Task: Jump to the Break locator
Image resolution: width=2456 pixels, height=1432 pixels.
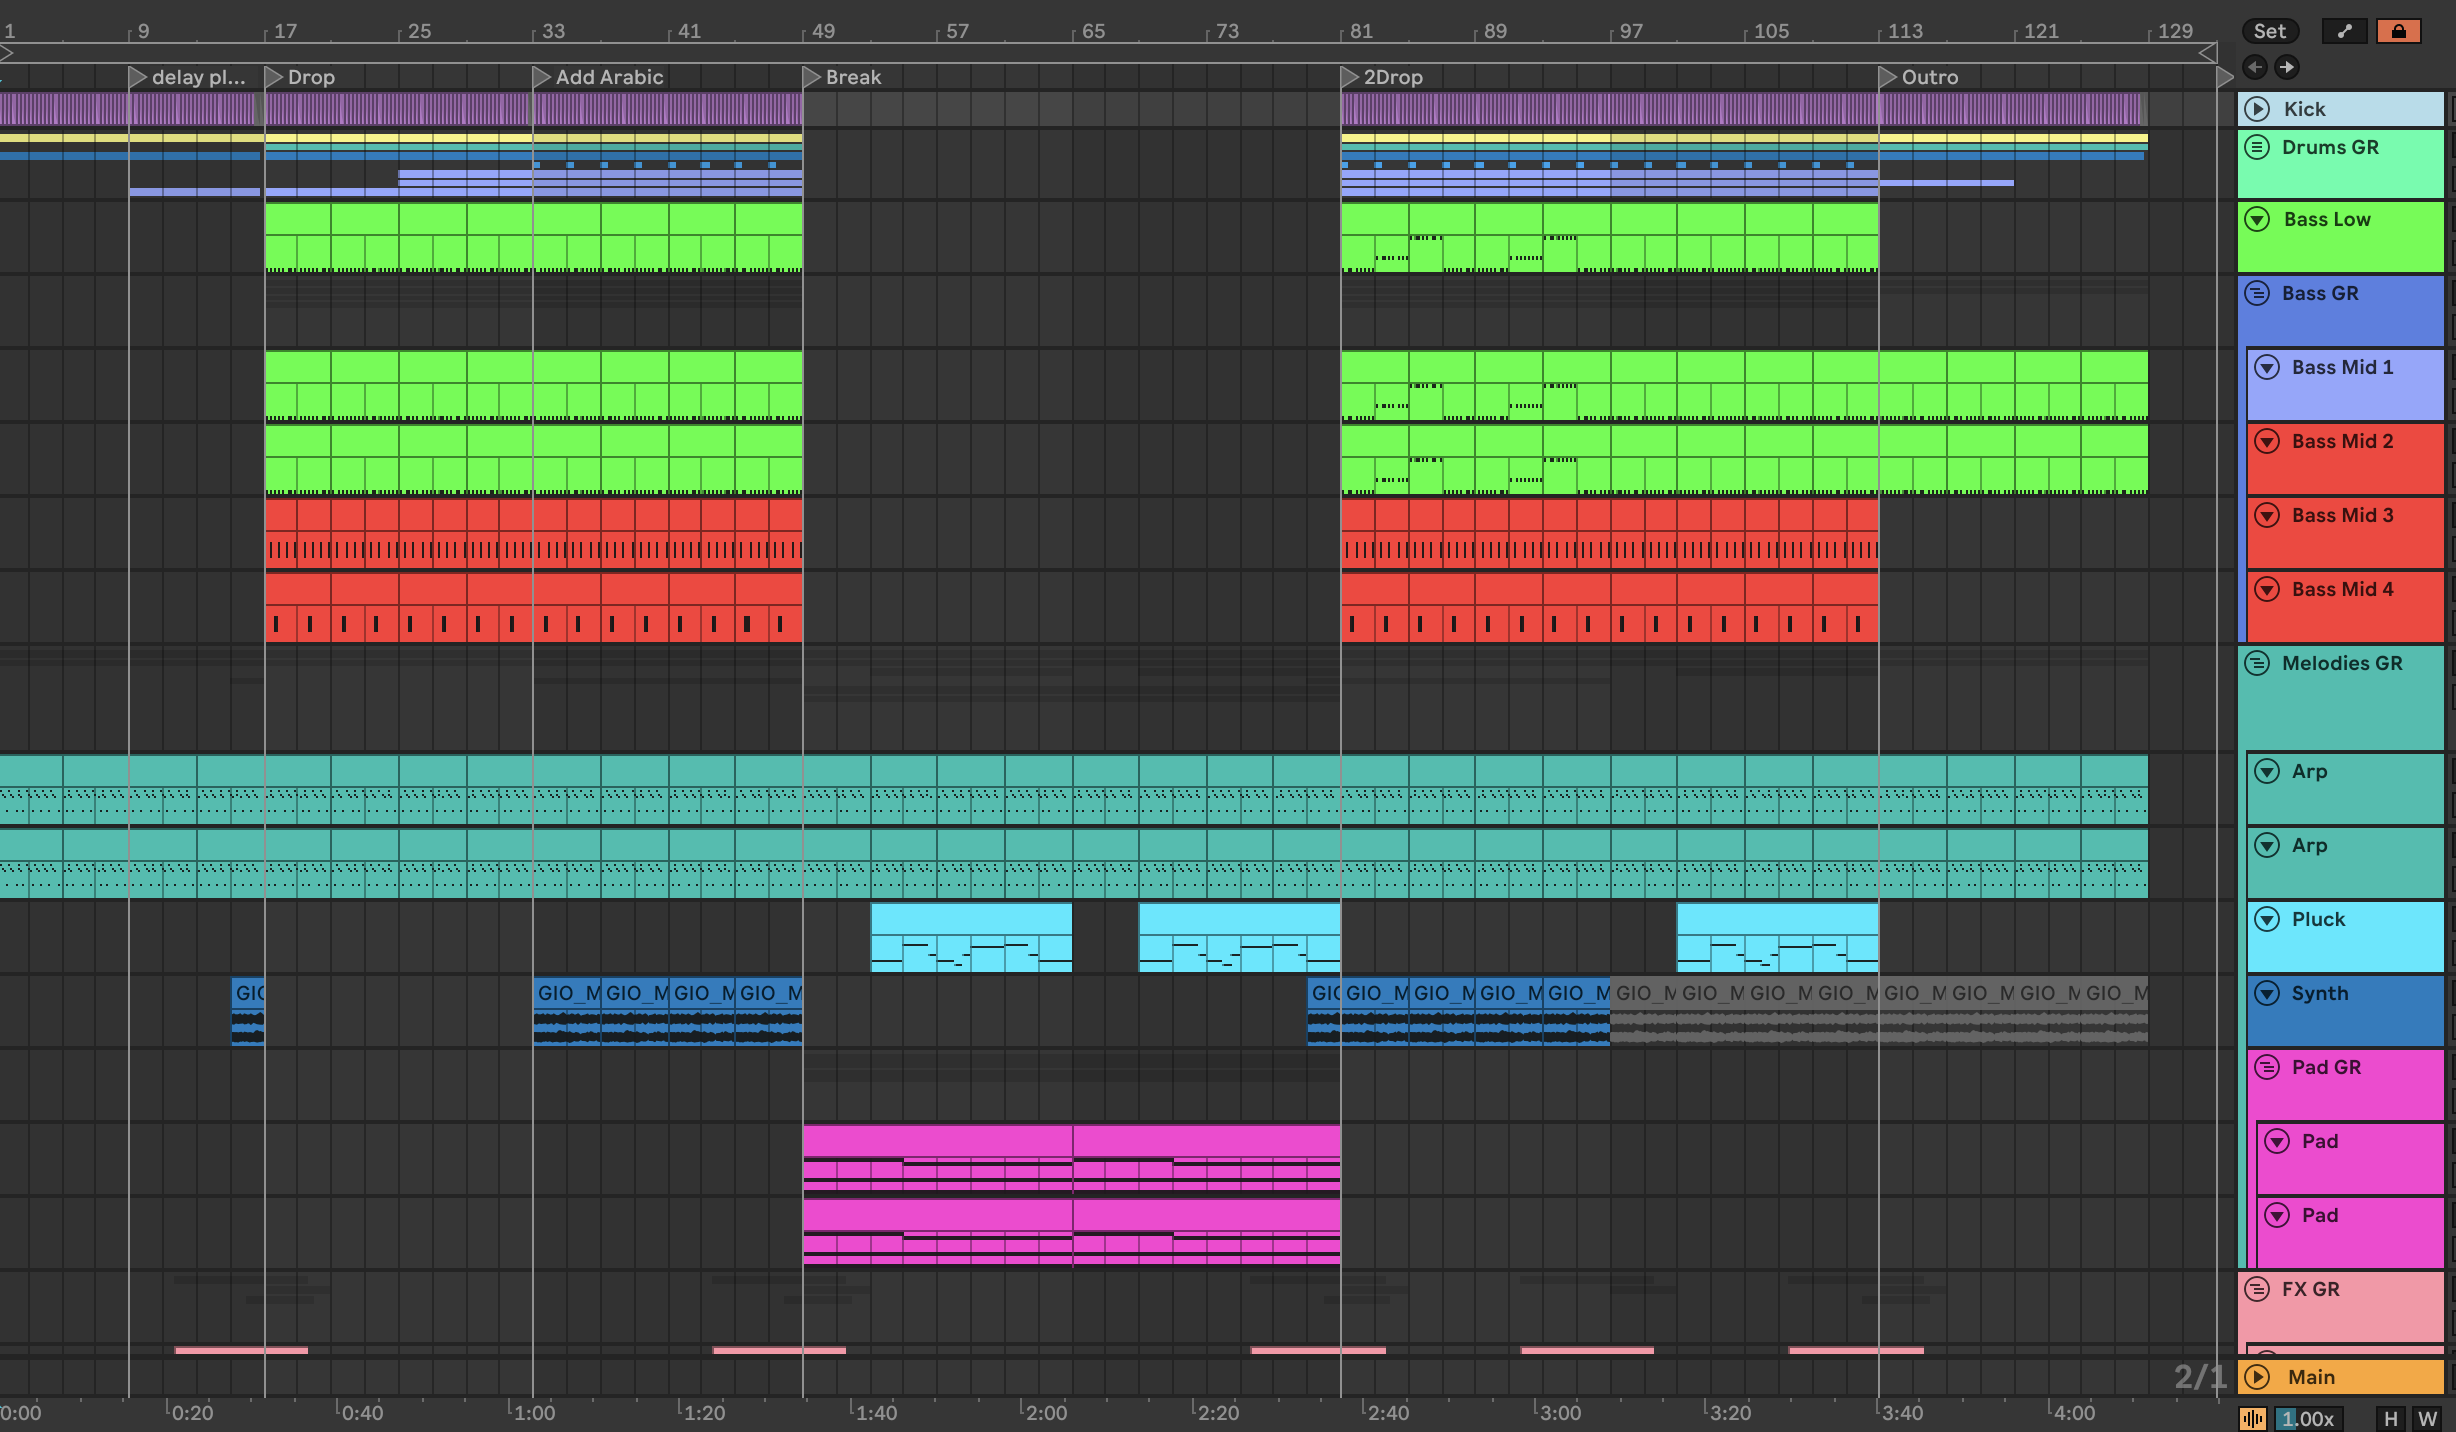Action: [812, 77]
